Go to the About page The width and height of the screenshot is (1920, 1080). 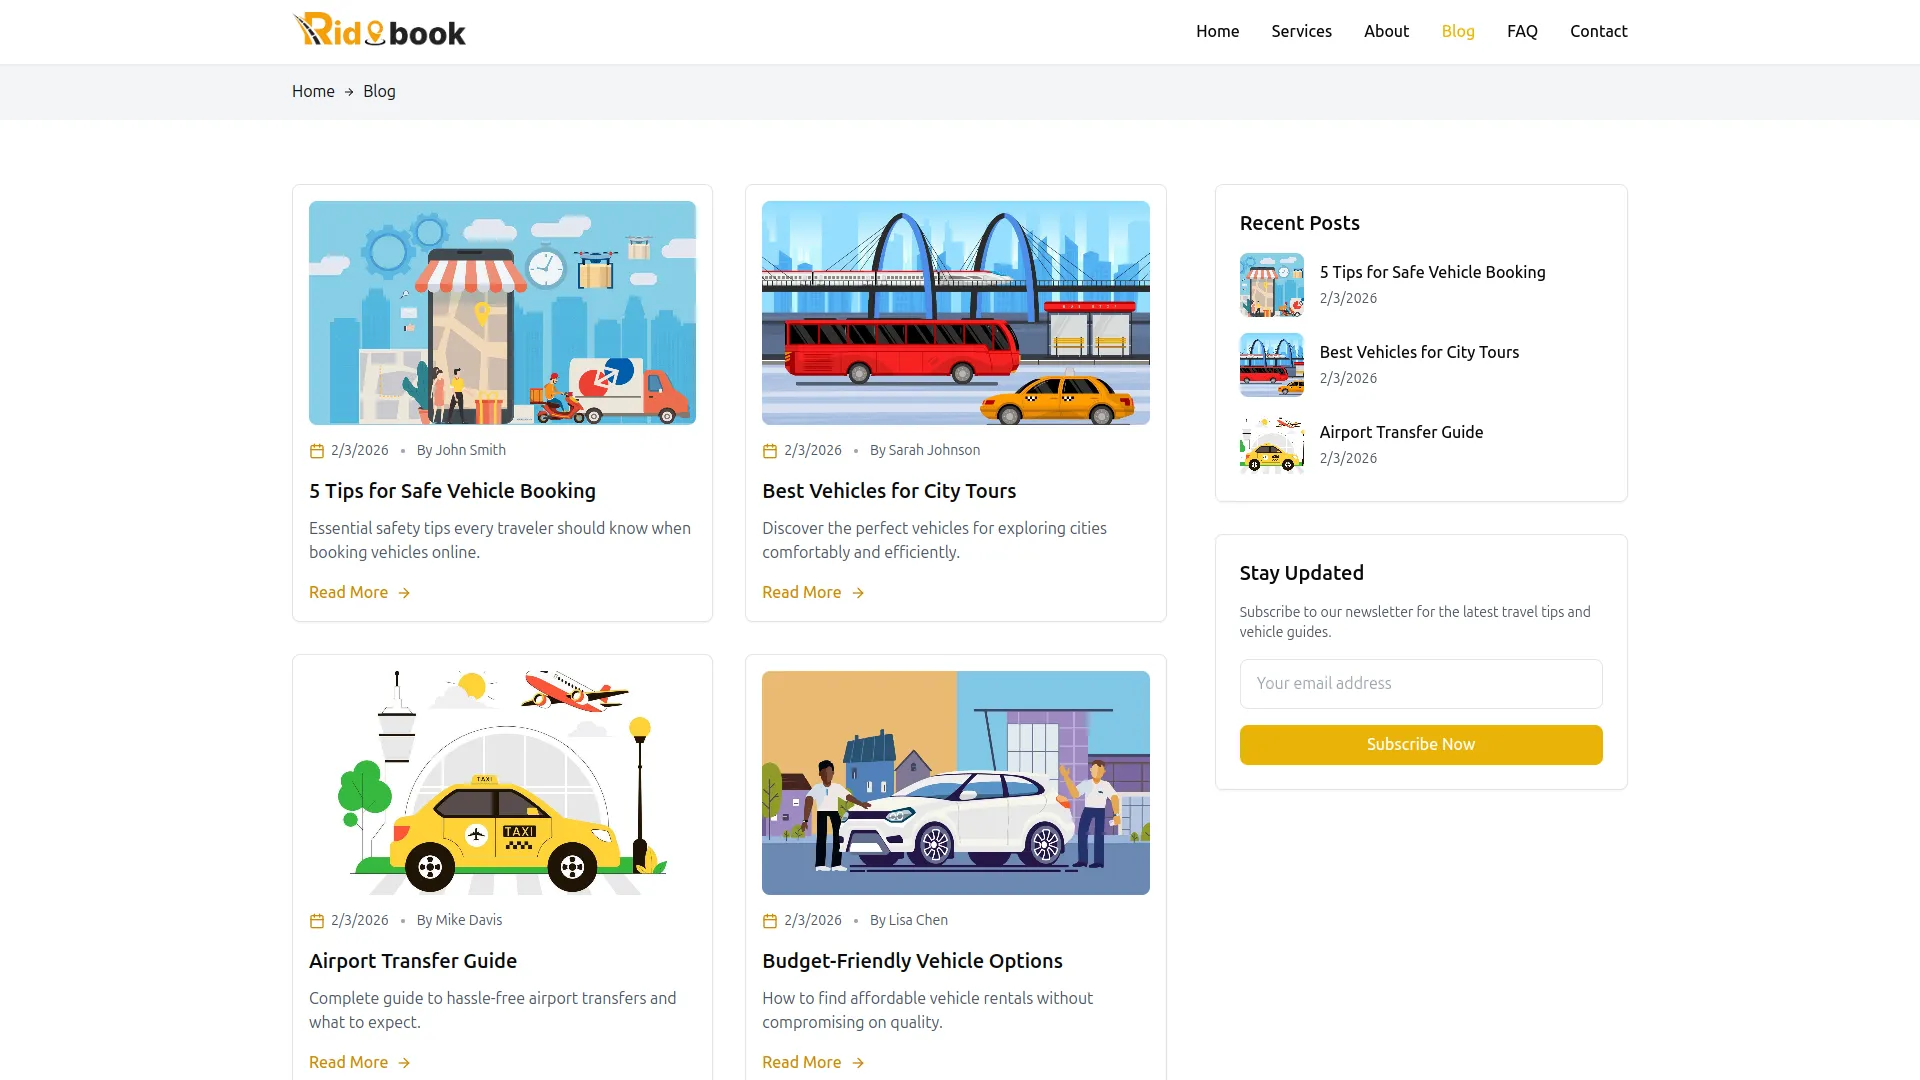(x=1386, y=31)
